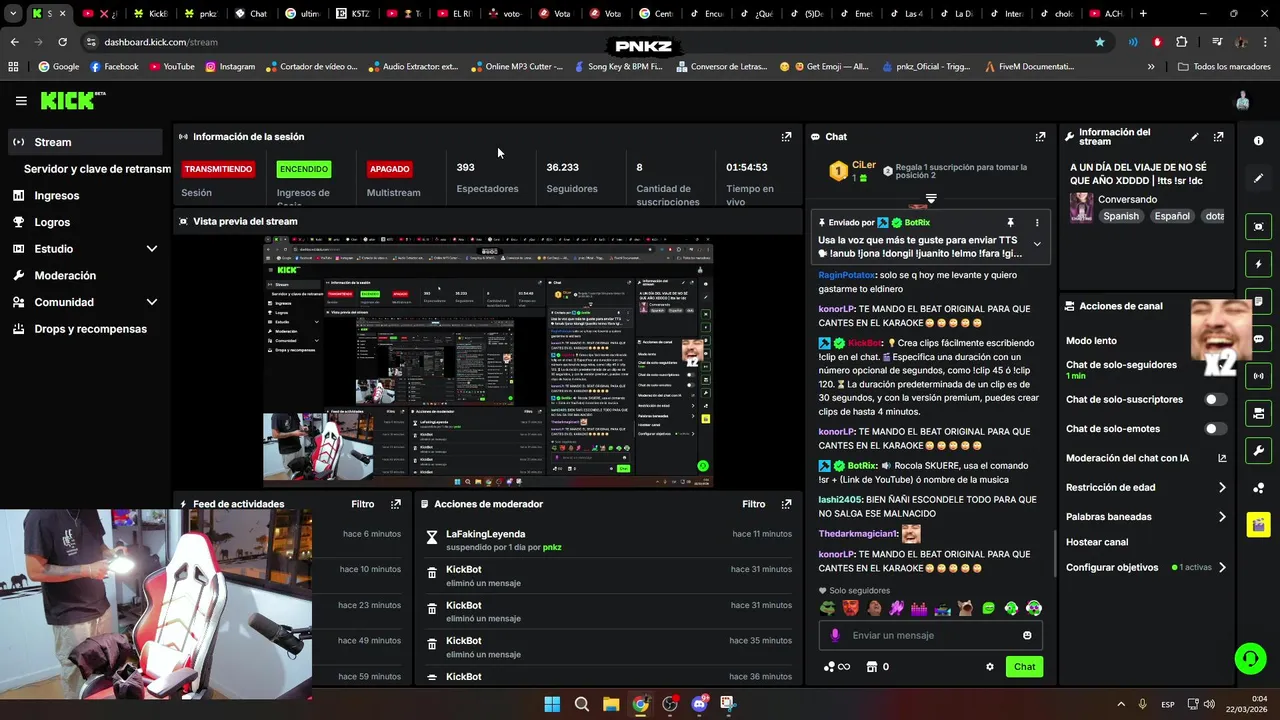Open chat settings gear icon
This screenshot has height=720, width=1280.
click(990, 667)
